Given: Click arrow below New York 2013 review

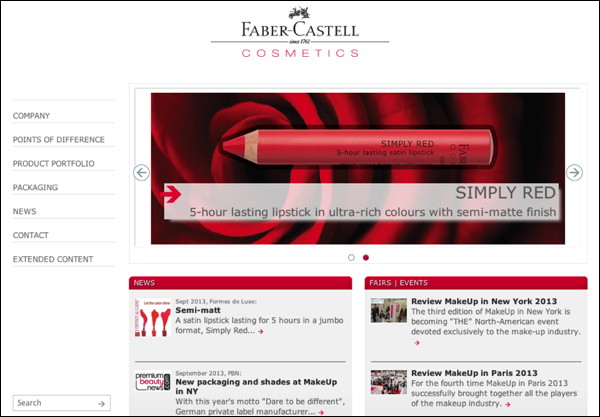Looking at the screenshot, I should click(x=417, y=343).
